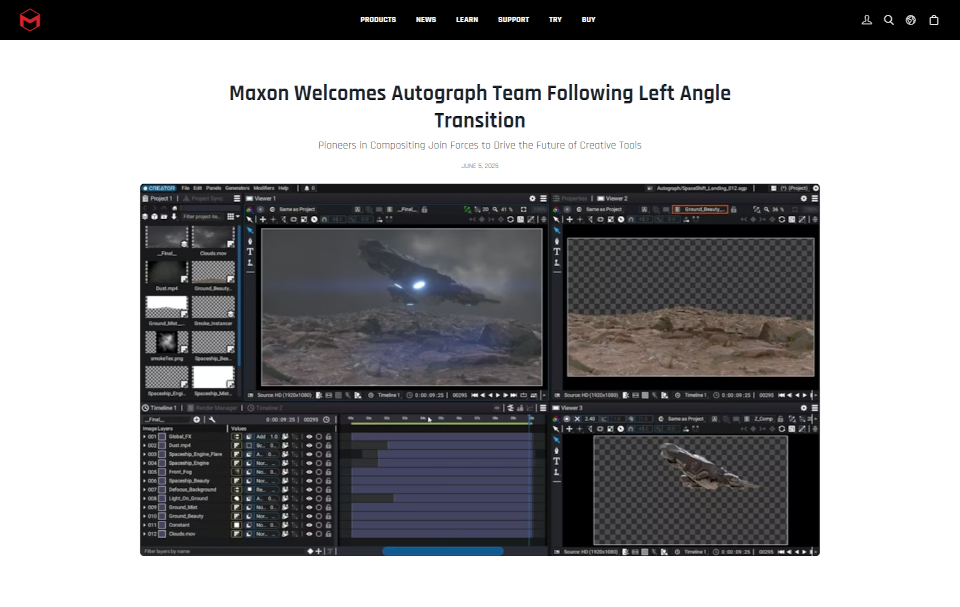Switch to the Timeline 1 tab
Screen dimensions: 960x607
pyautogui.click(x=160, y=408)
